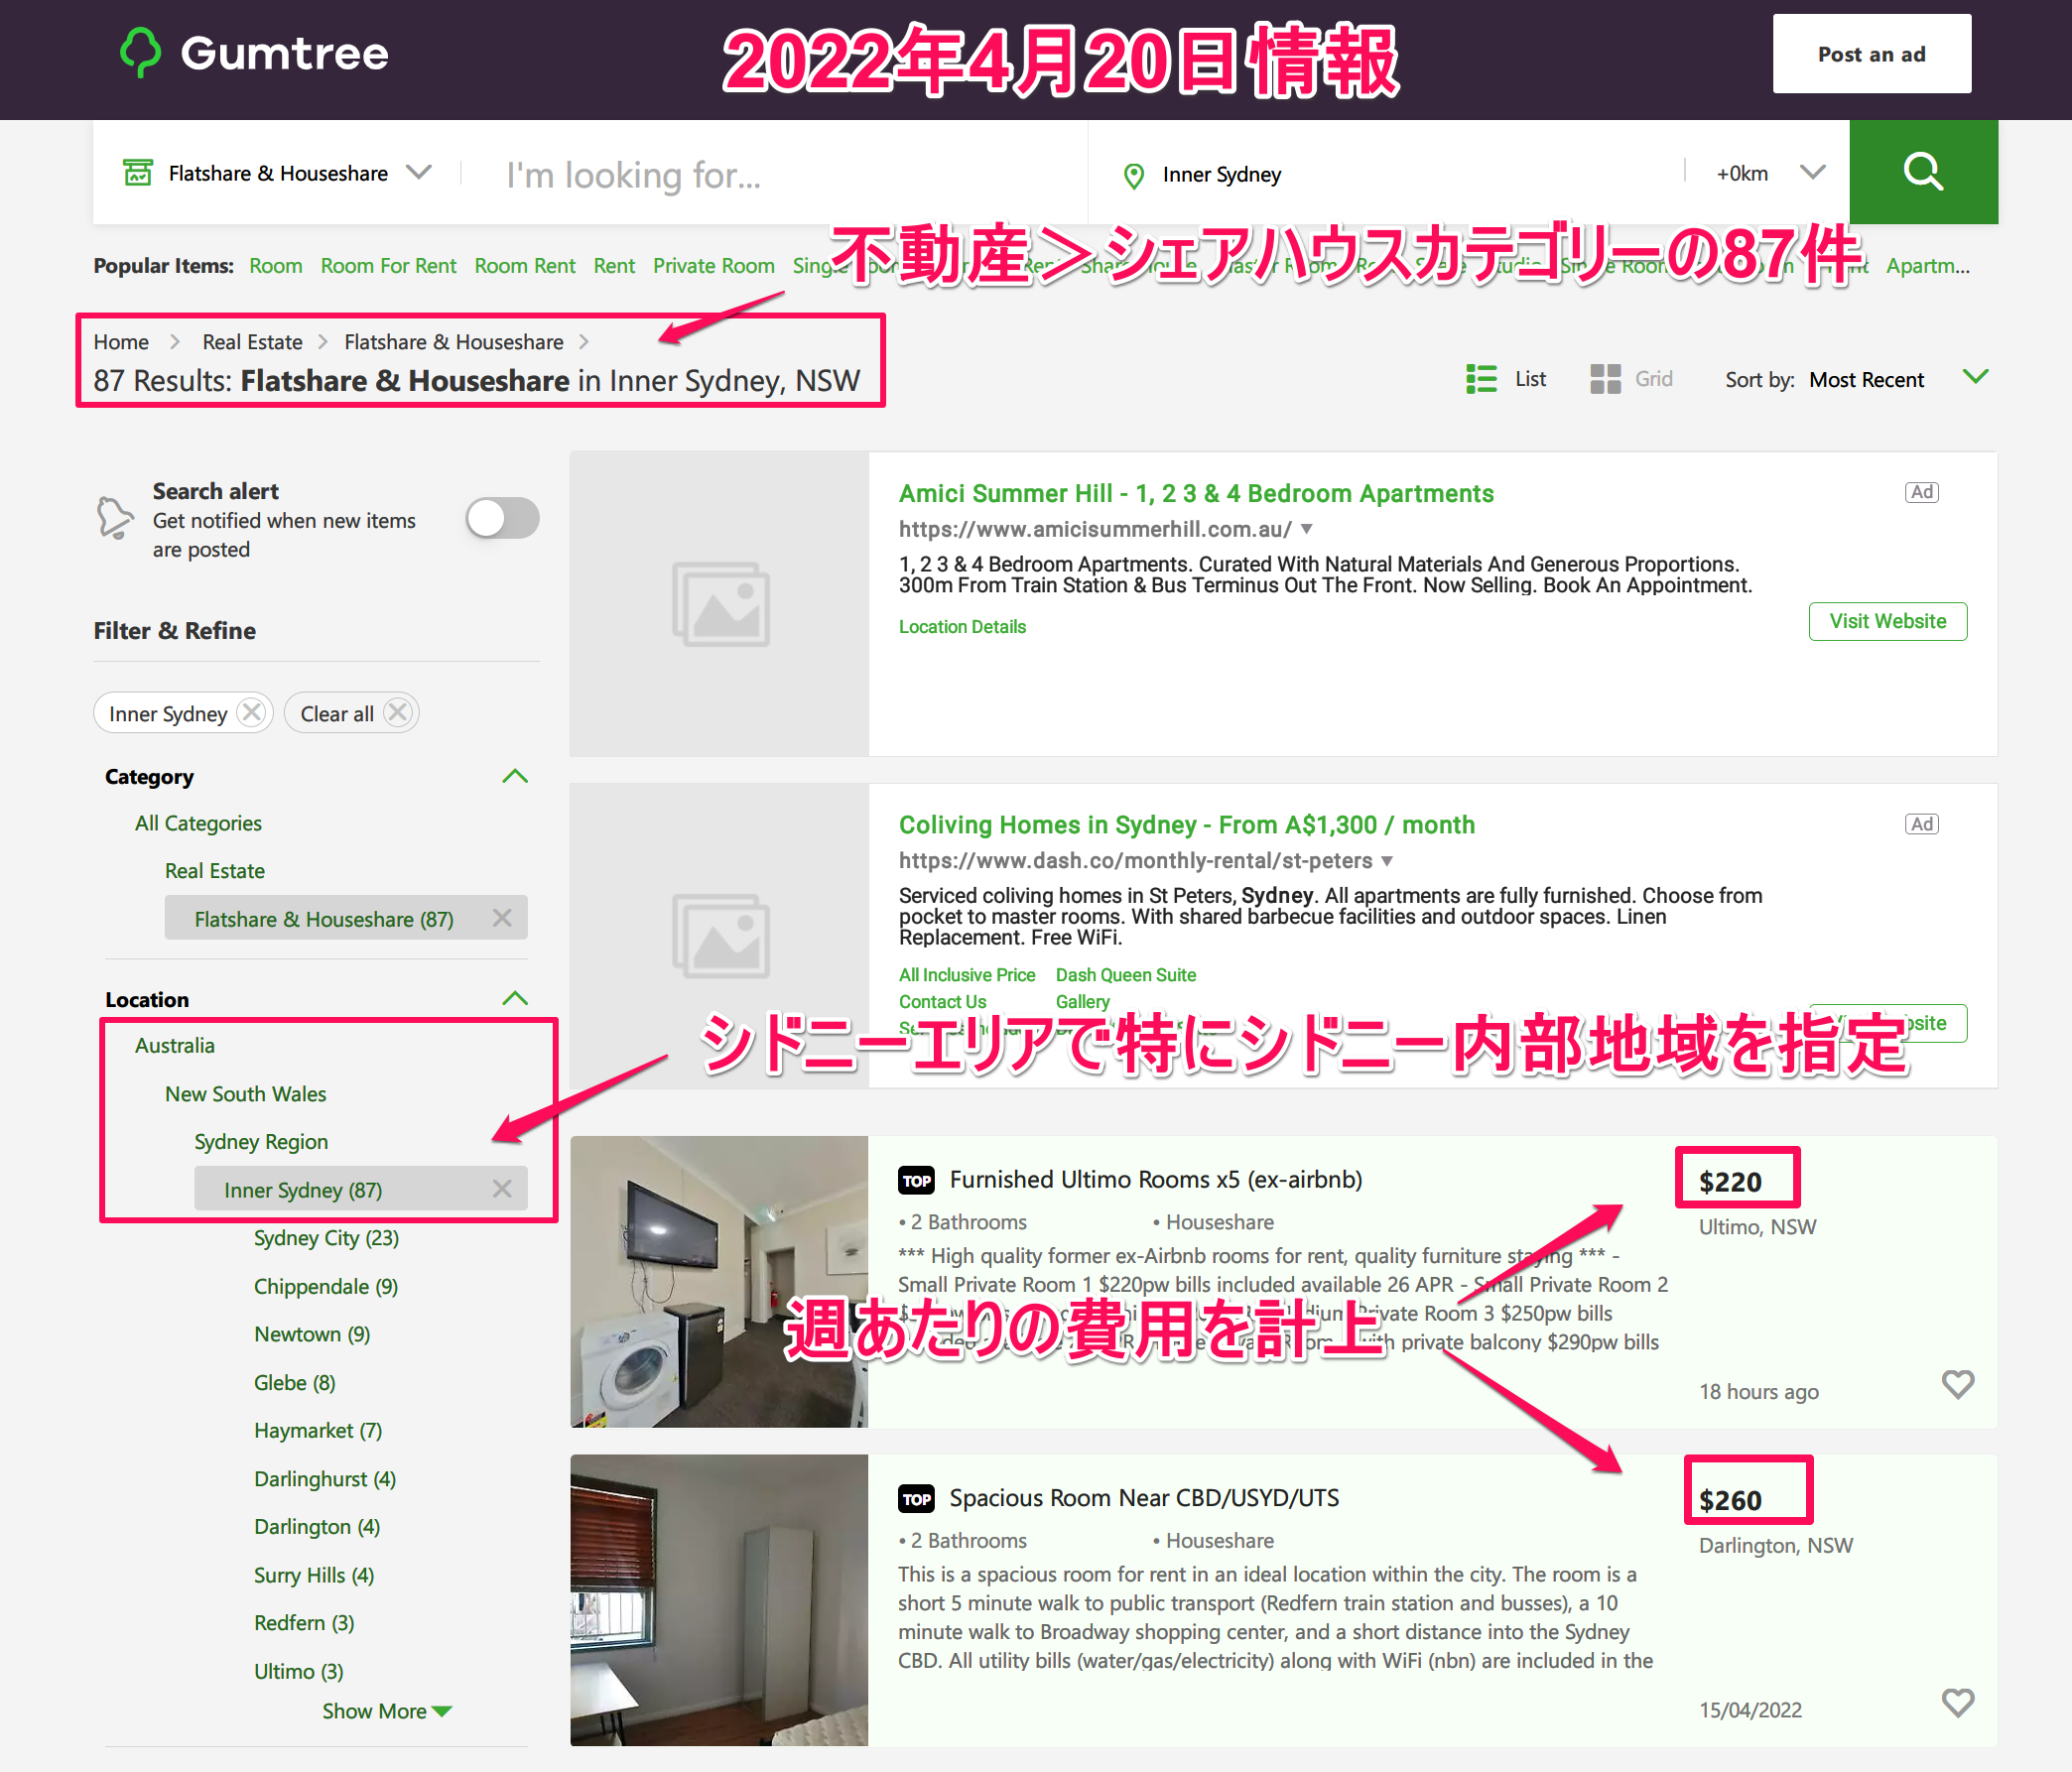
Task: Expand the dash.co URL dropdown arrow
Action: (x=1387, y=861)
